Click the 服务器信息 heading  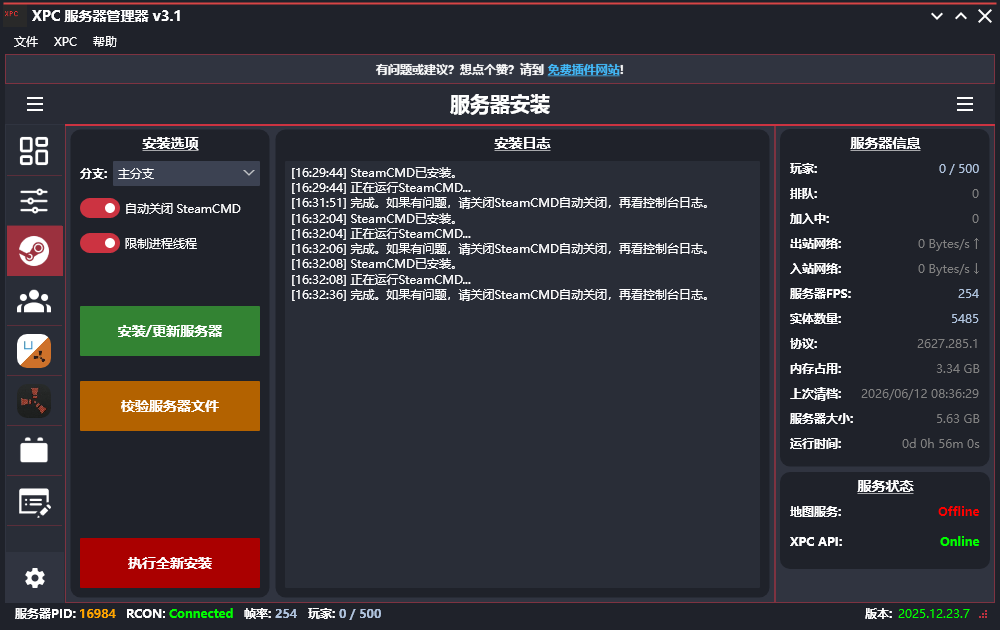tap(885, 143)
